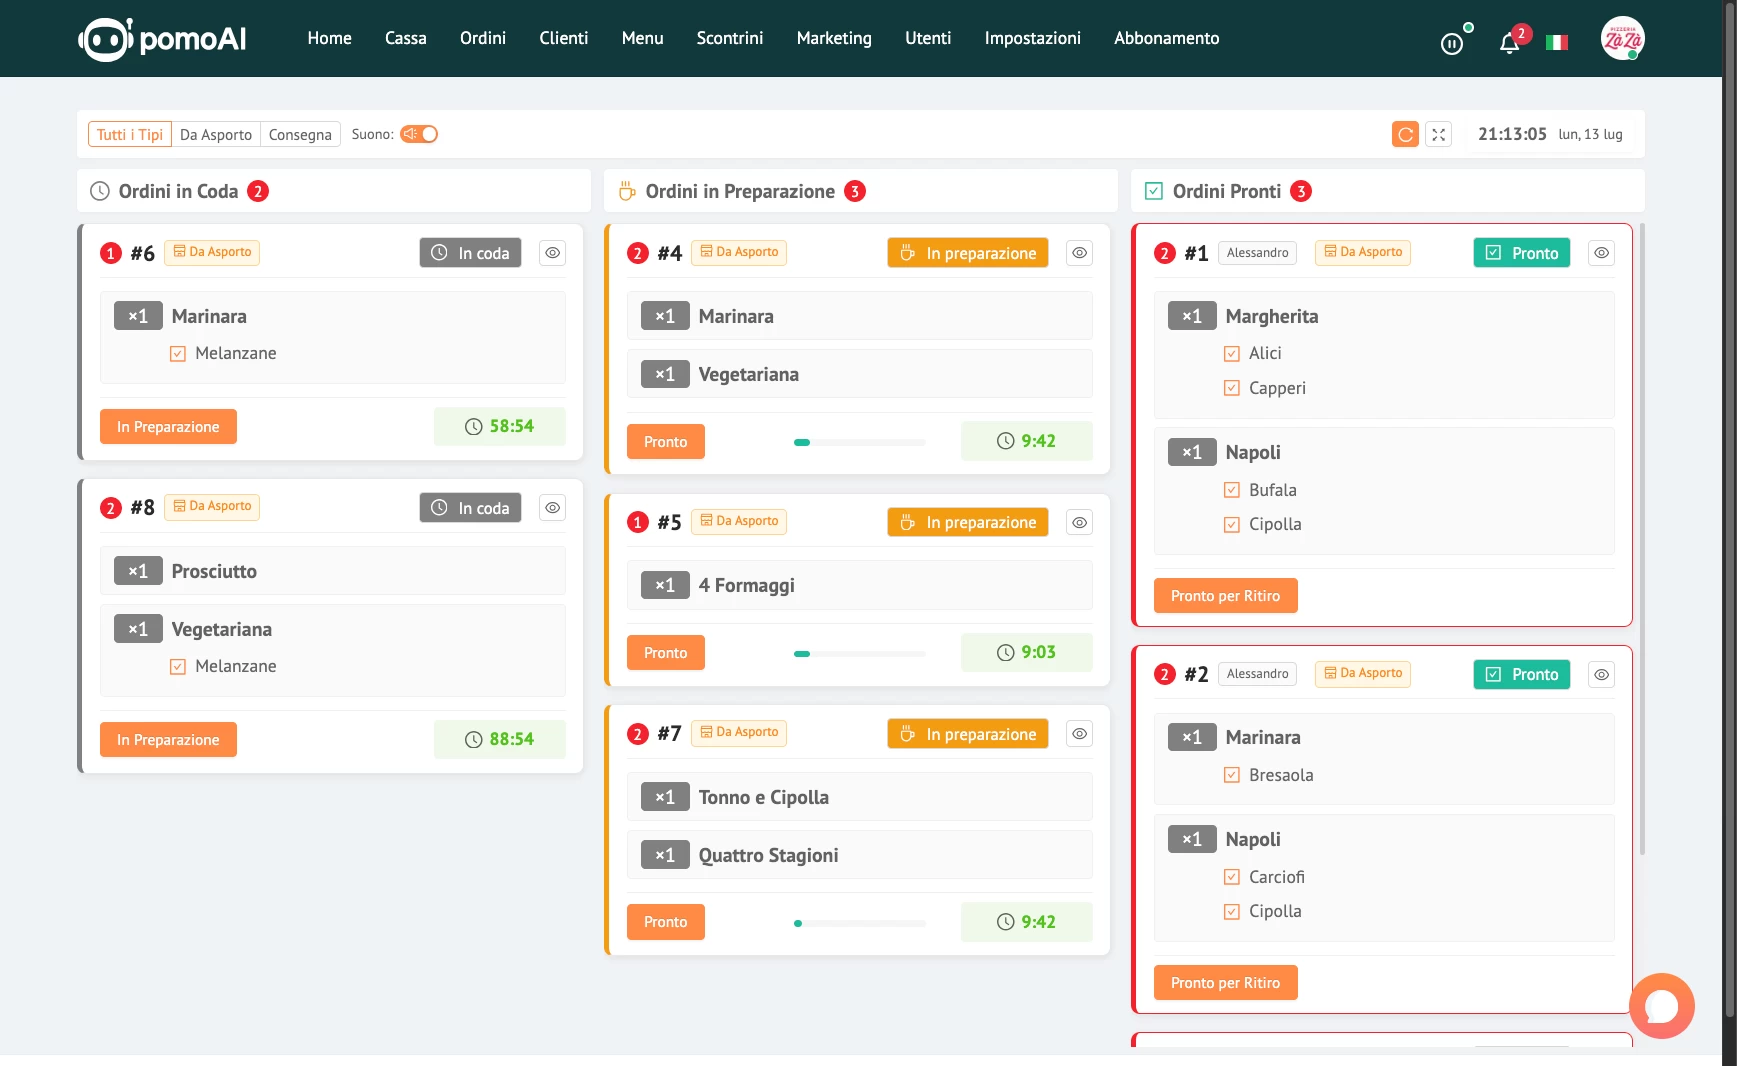Move order #6 to In Preparazione

[x=168, y=427]
